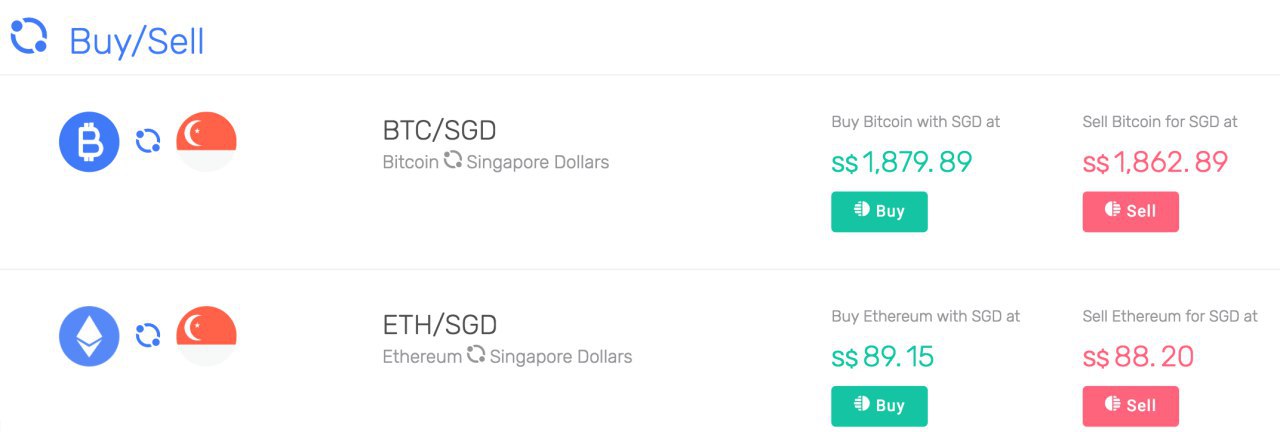Select the S$89.15 Ethereum buy price
1280x432 pixels.
click(x=882, y=357)
